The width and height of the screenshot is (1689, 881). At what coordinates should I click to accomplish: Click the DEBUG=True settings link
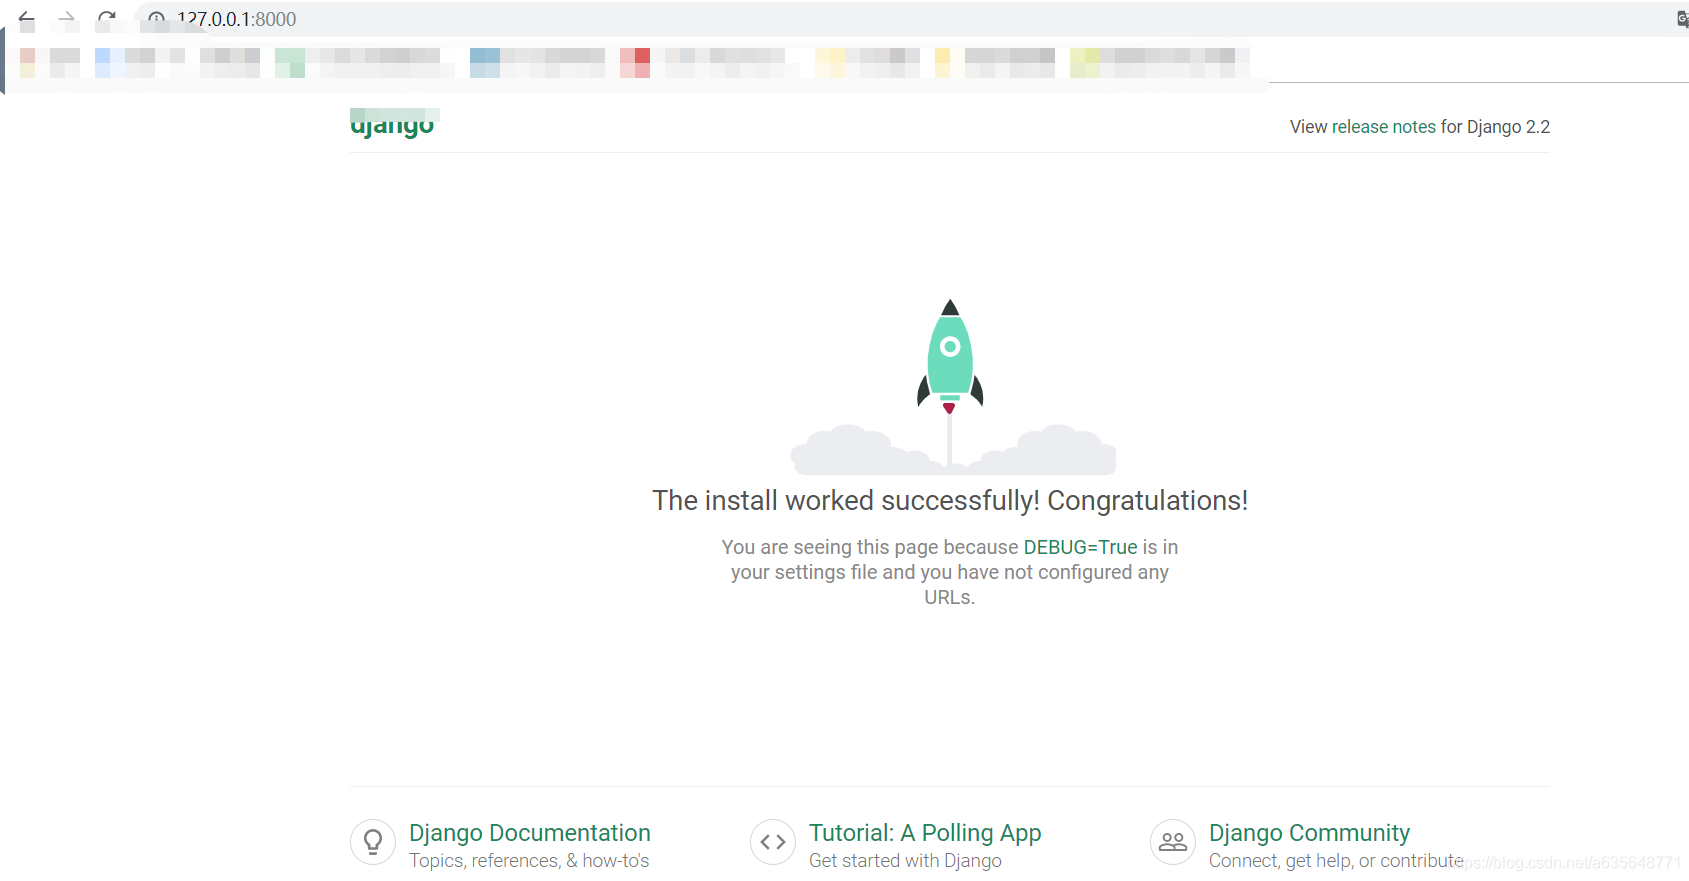pos(1080,547)
